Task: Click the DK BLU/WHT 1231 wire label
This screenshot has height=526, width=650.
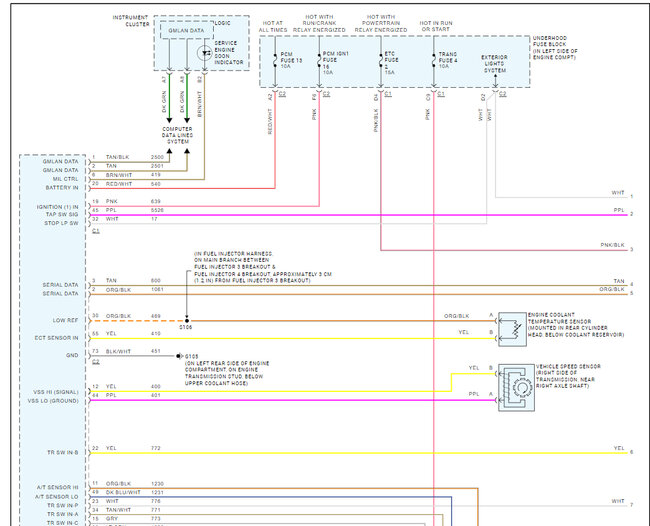Action: pos(123,492)
